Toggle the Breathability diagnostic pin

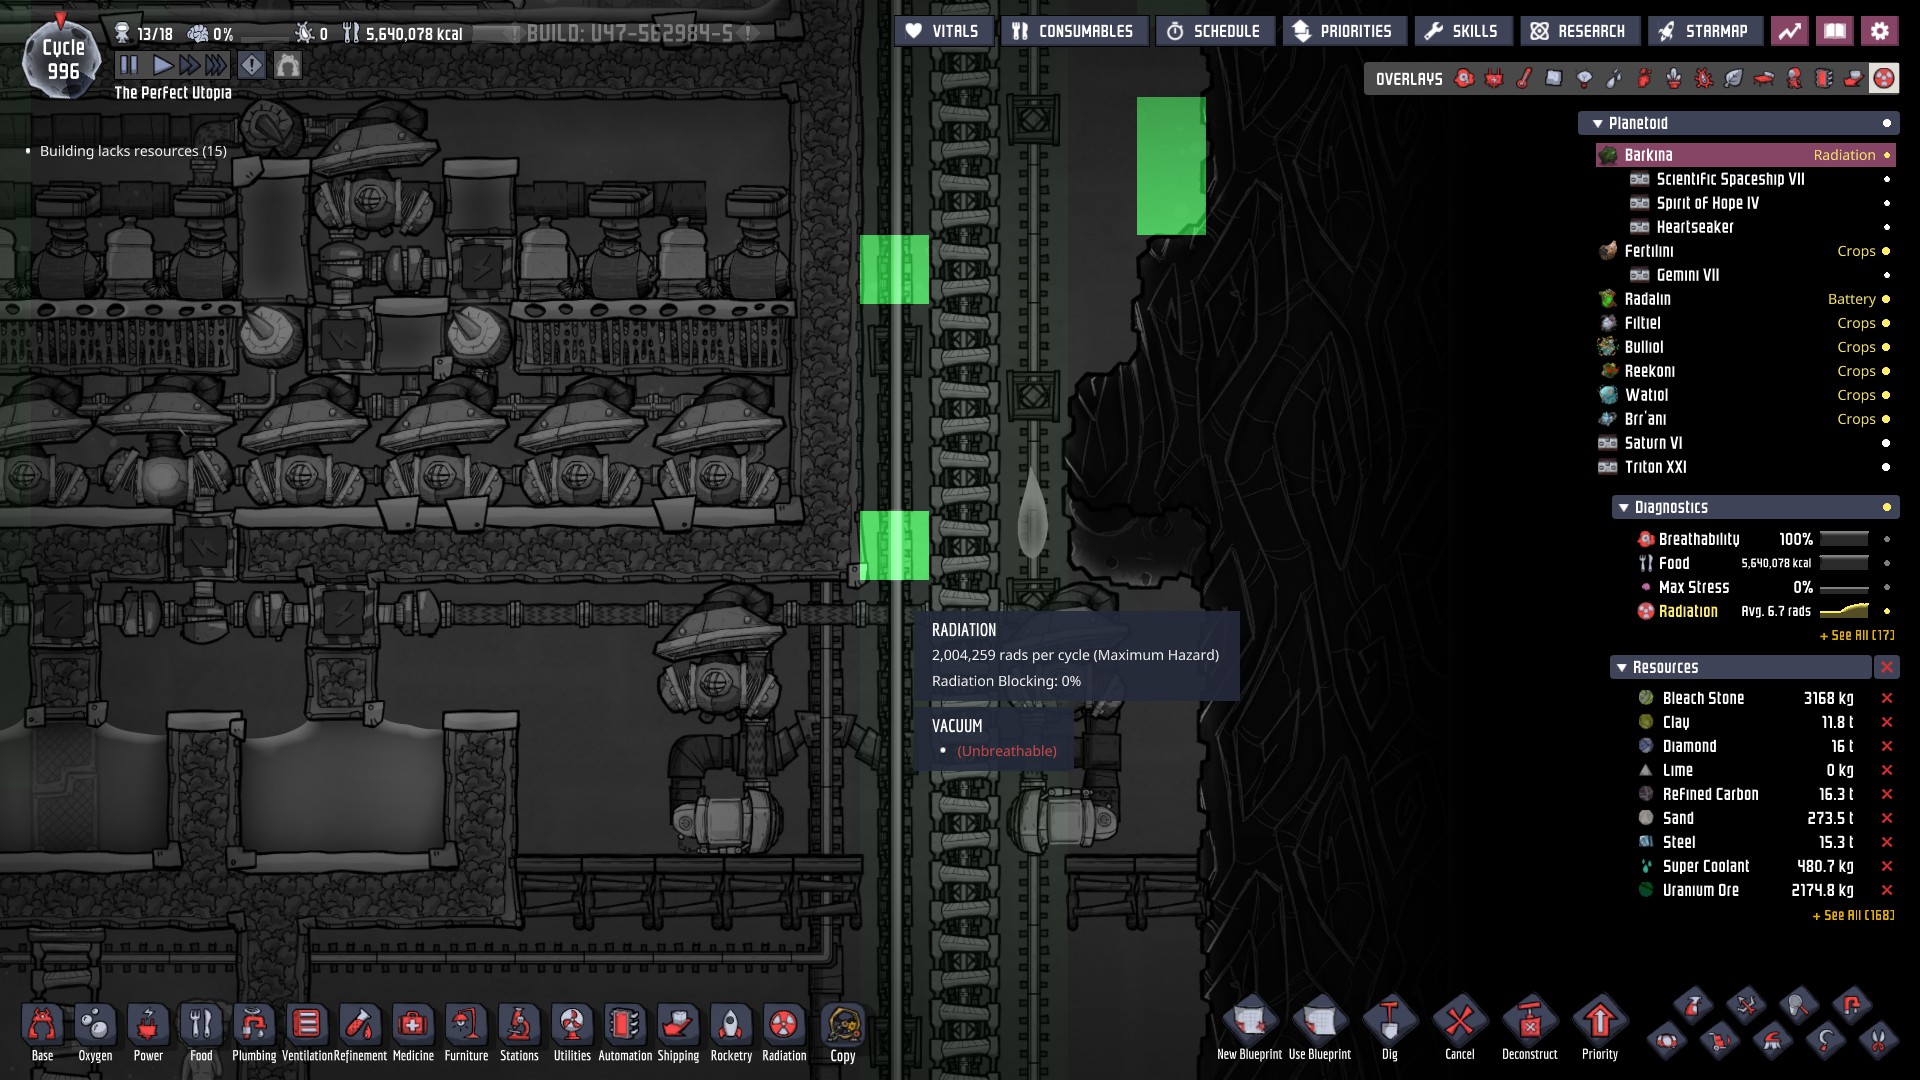[1887, 539]
